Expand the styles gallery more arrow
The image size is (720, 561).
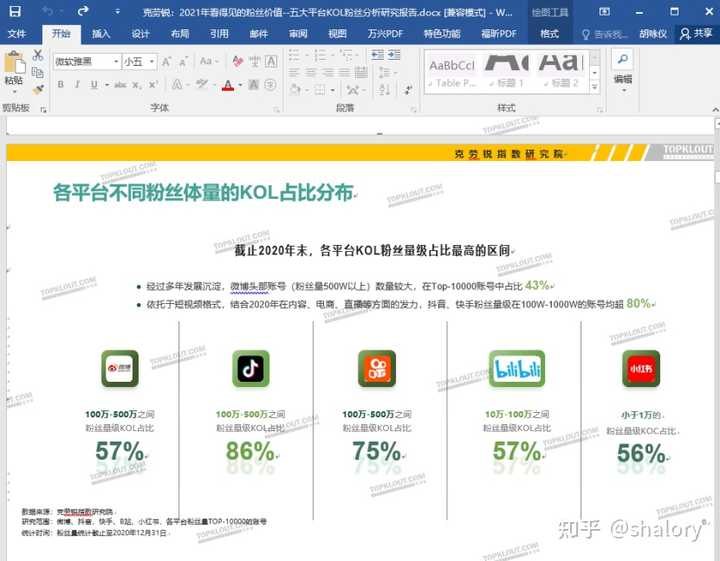point(595,86)
